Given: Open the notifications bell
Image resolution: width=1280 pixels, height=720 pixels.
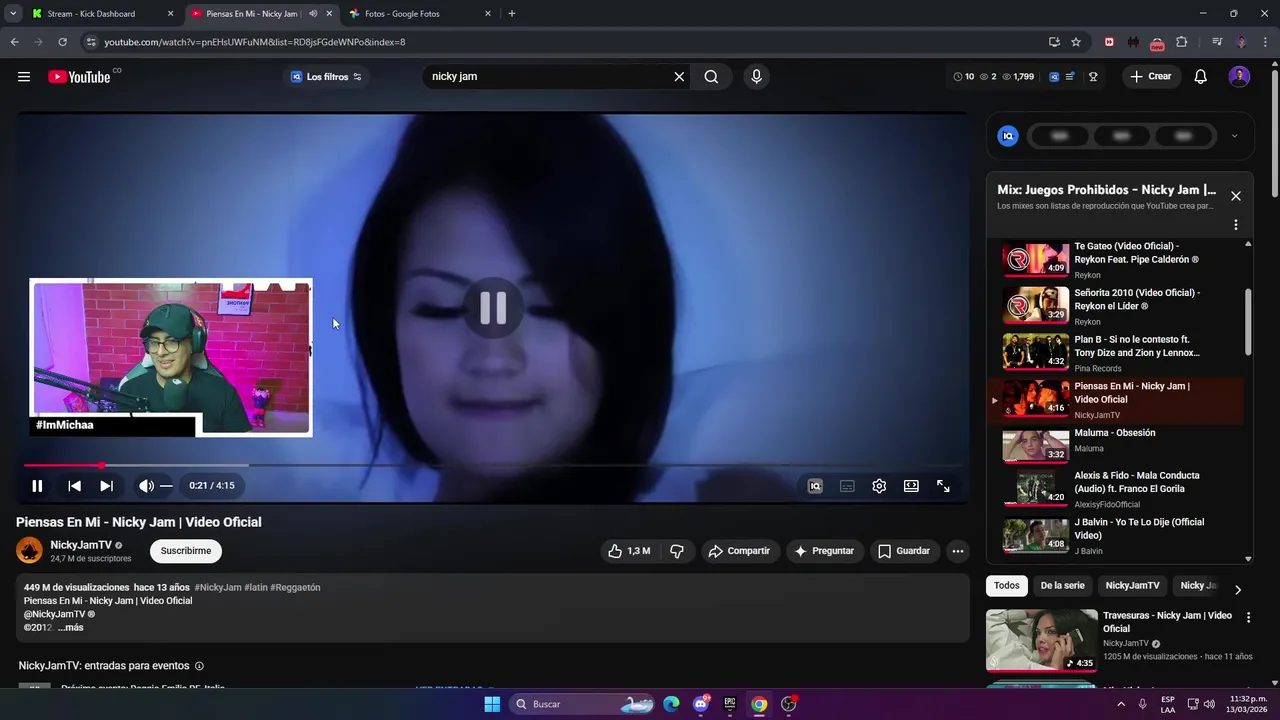Looking at the screenshot, I should (1201, 77).
